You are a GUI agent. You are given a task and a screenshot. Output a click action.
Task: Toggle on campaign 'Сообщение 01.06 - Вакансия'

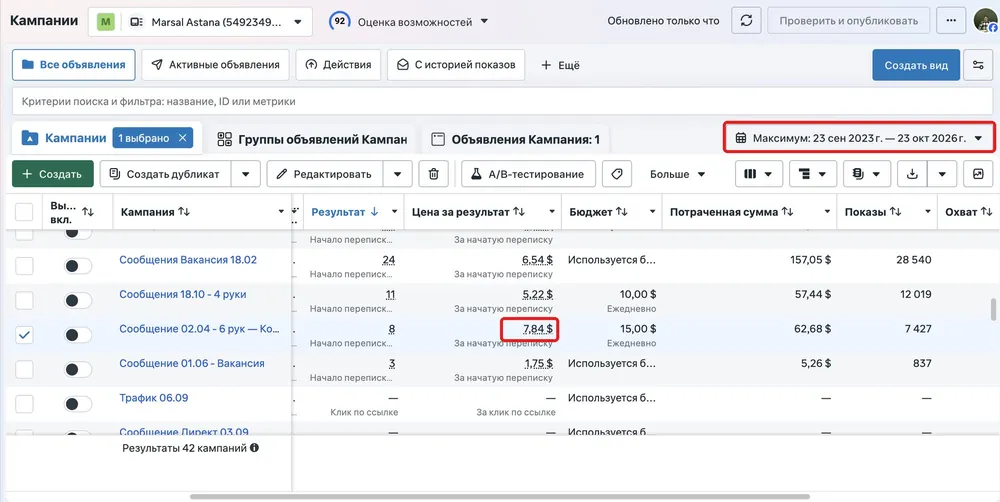(78, 369)
